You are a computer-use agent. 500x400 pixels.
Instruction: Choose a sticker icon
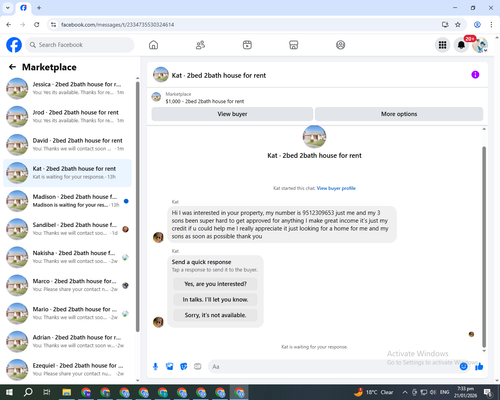pyautogui.click(x=184, y=367)
